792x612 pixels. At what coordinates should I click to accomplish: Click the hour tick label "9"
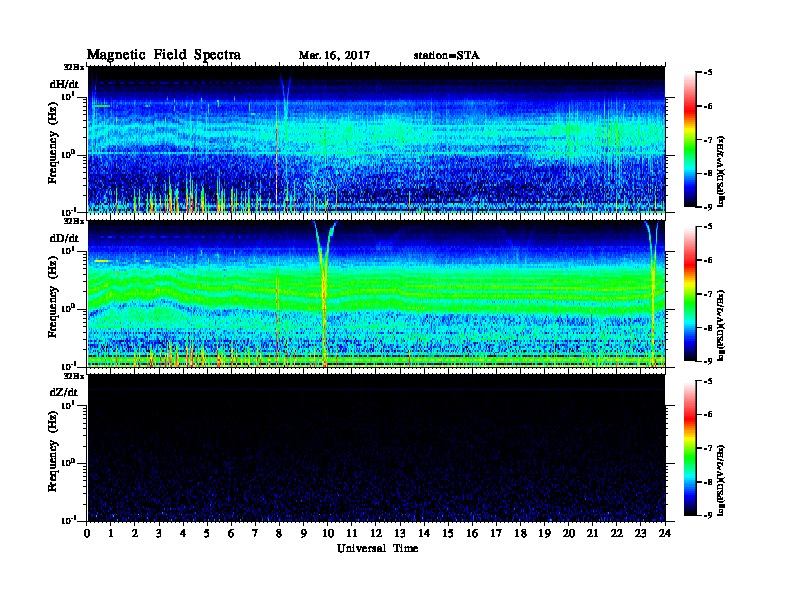(304, 533)
